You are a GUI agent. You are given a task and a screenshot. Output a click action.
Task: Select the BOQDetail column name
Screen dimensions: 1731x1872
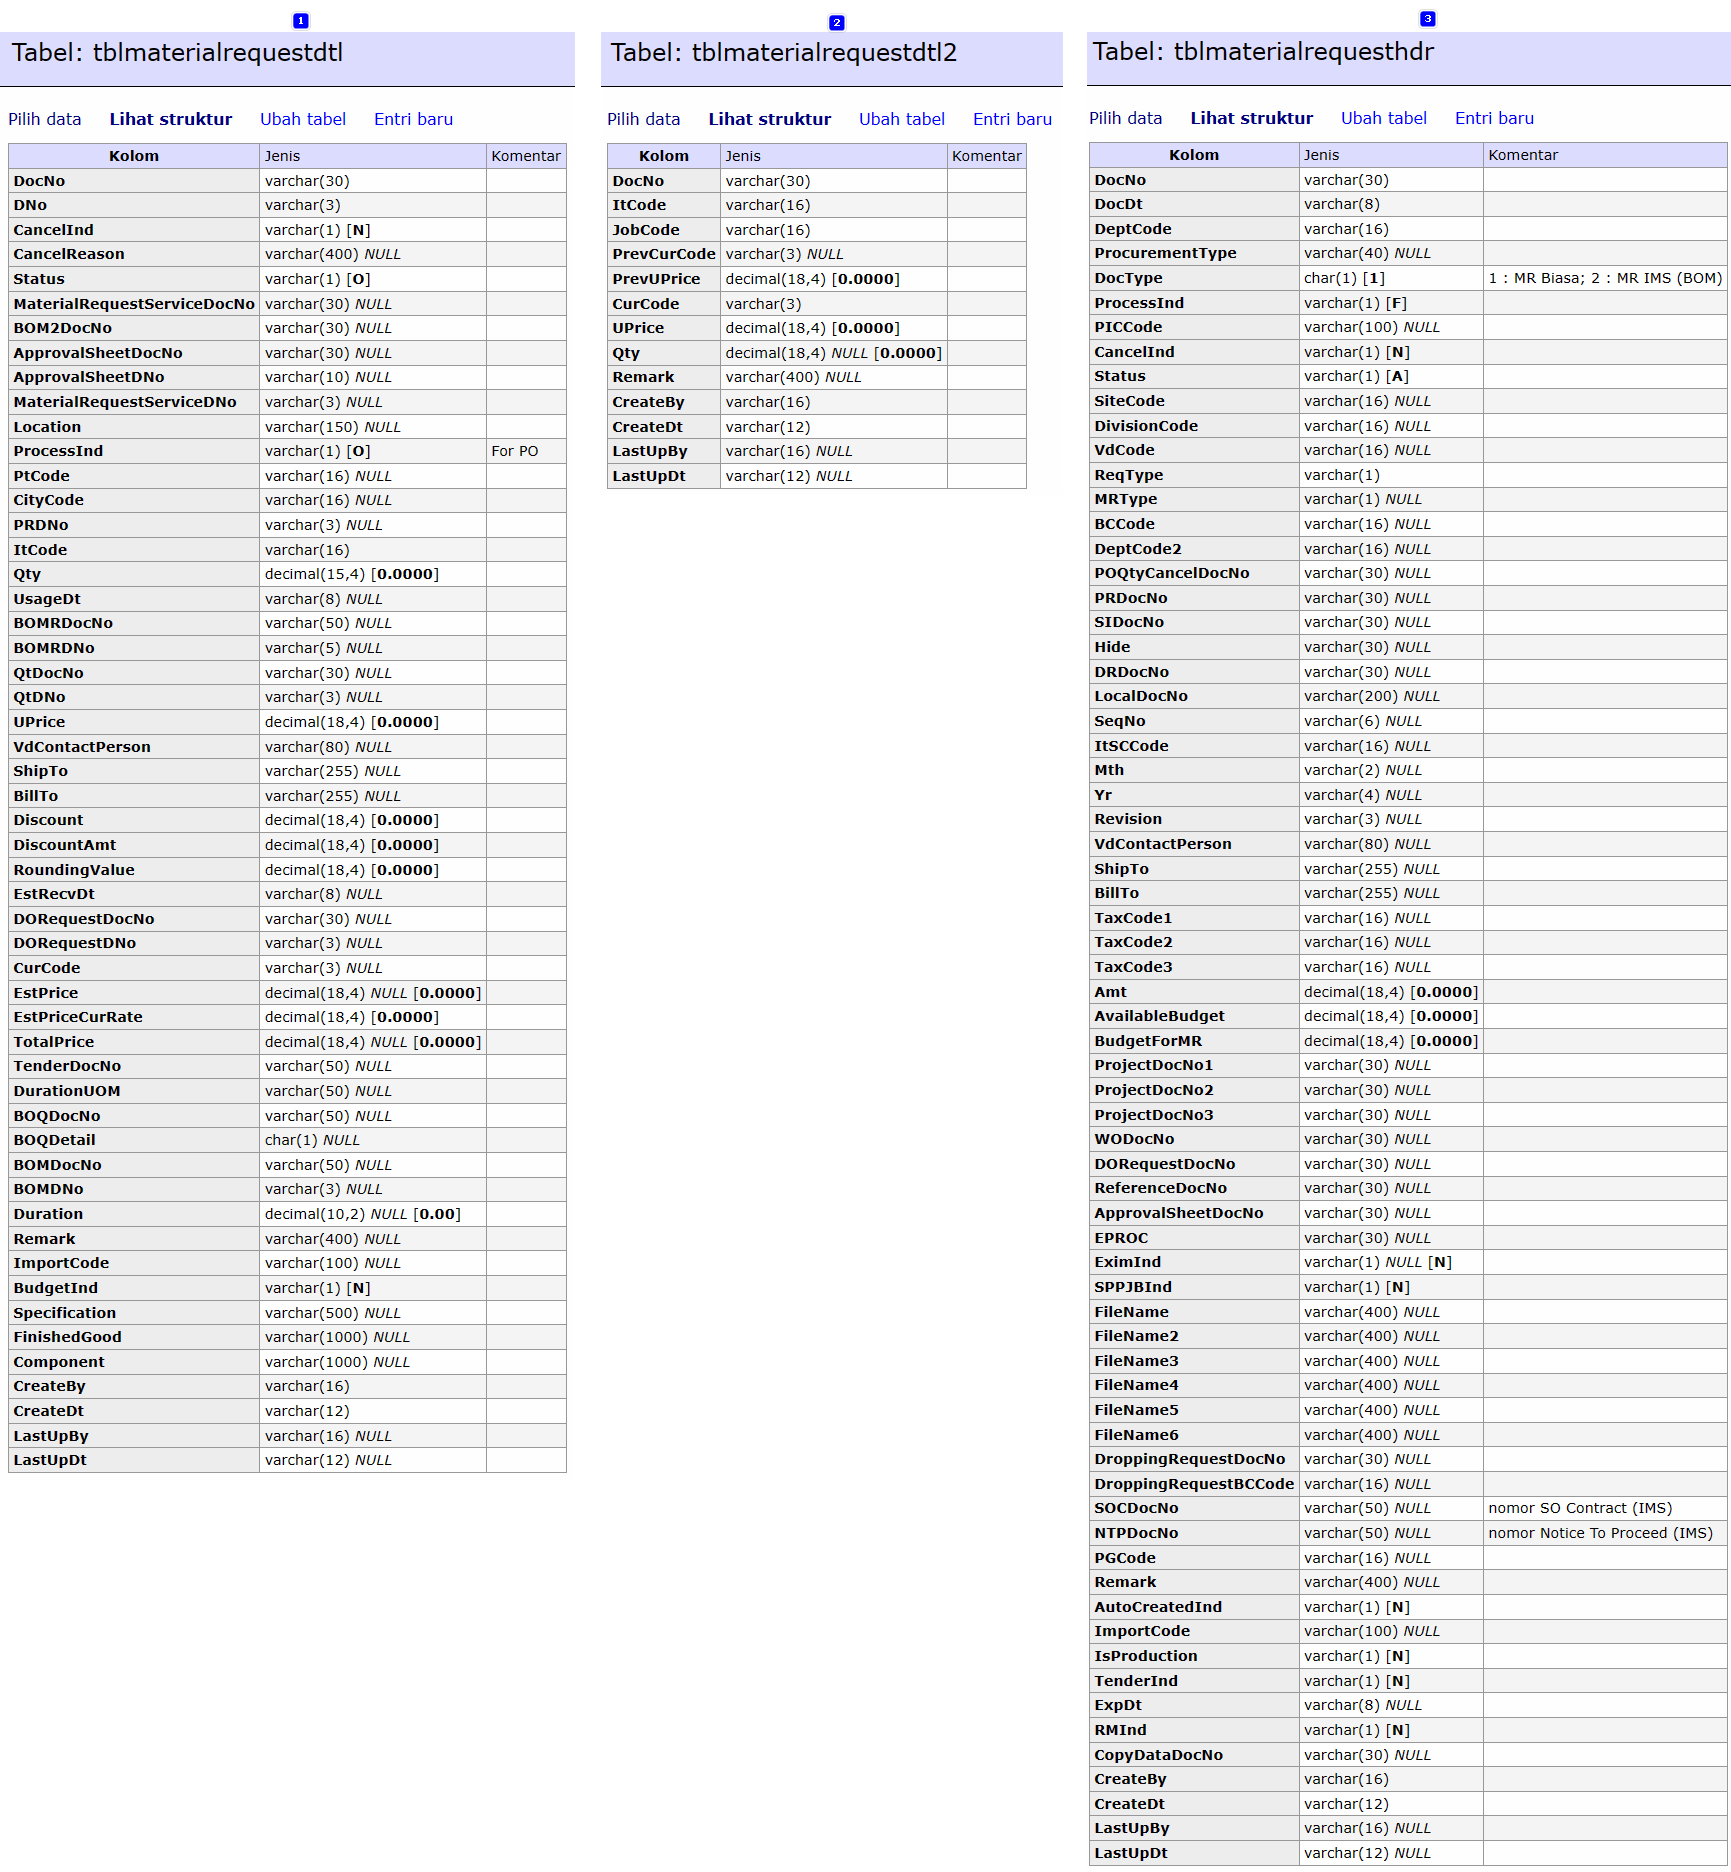pyautogui.click(x=55, y=1140)
